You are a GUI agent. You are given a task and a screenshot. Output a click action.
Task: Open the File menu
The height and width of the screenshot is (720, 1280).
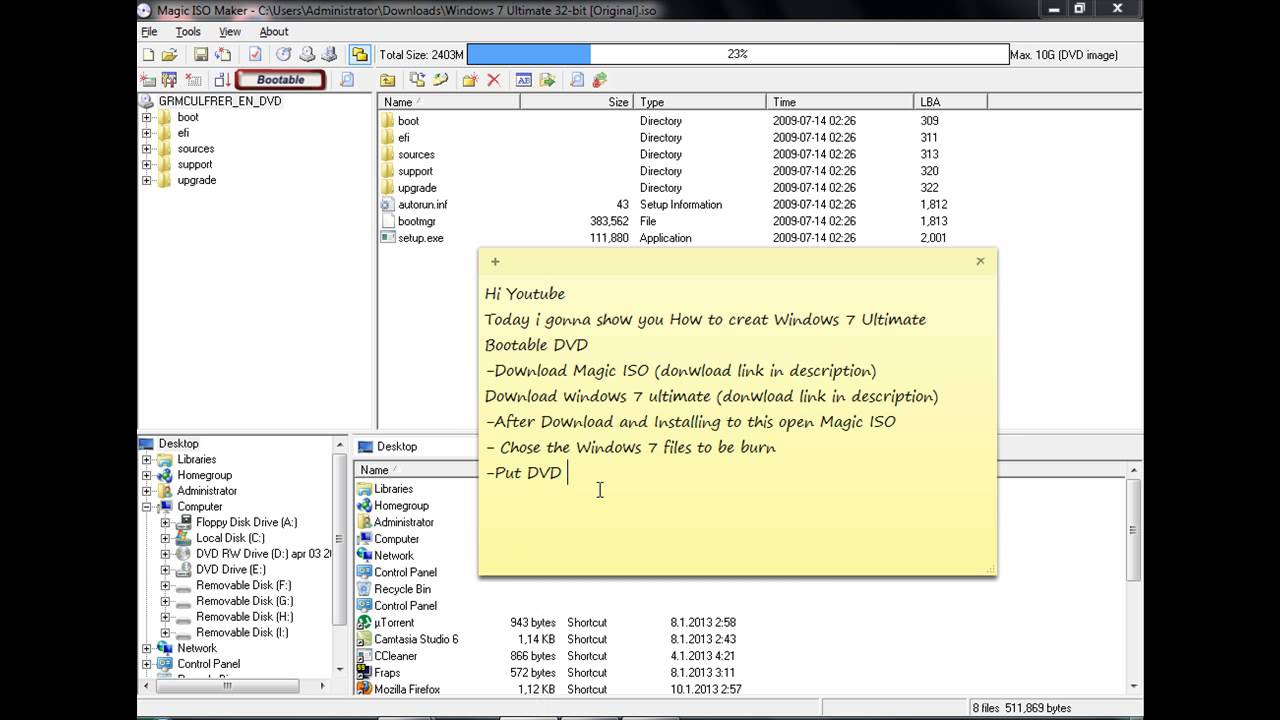click(x=149, y=32)
